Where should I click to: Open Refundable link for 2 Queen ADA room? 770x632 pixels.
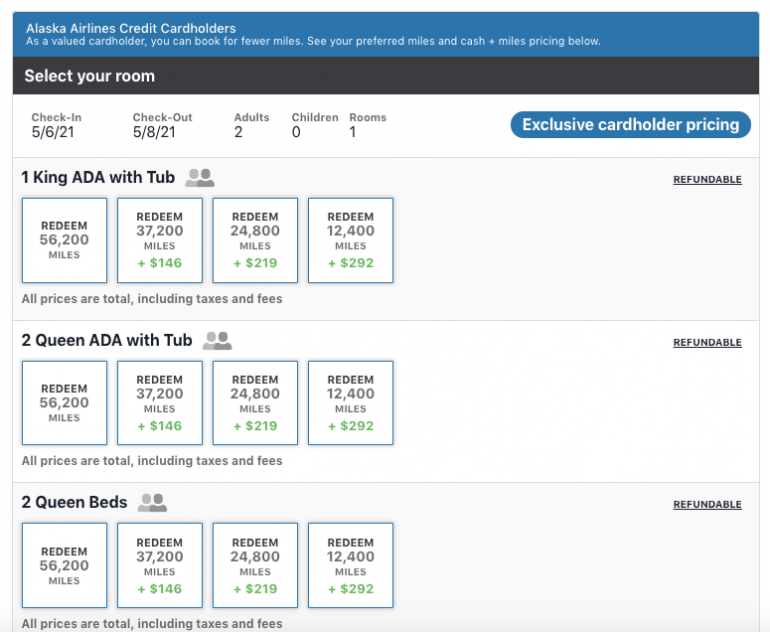click(x=707, y=343)
